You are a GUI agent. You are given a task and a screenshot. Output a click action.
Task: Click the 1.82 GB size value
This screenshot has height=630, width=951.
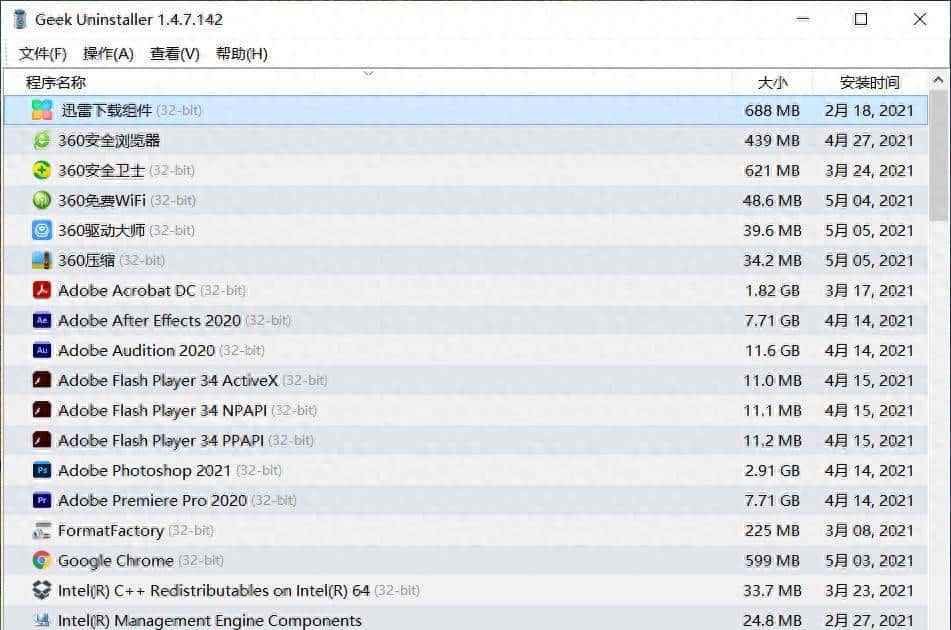point(772,290)
